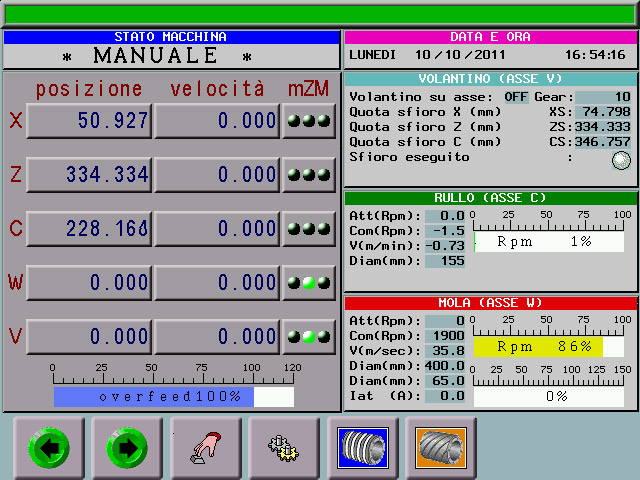Click the MANUALE machine state label

(156, 56)
